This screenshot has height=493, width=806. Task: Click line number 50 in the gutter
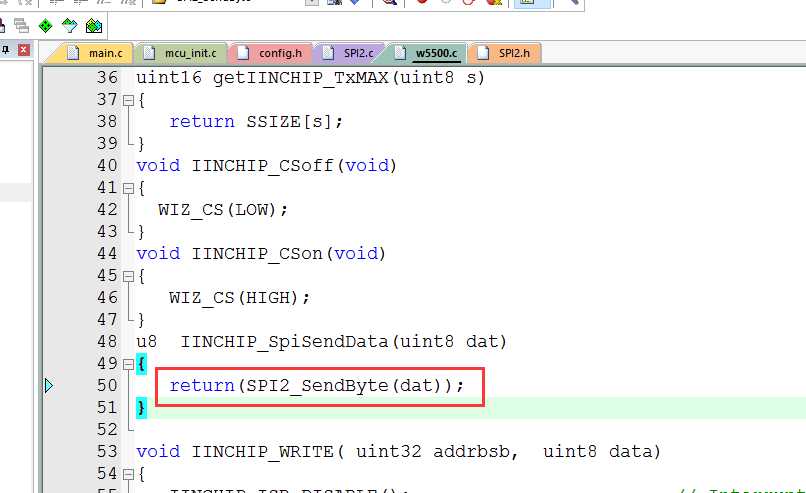(107, 386)
